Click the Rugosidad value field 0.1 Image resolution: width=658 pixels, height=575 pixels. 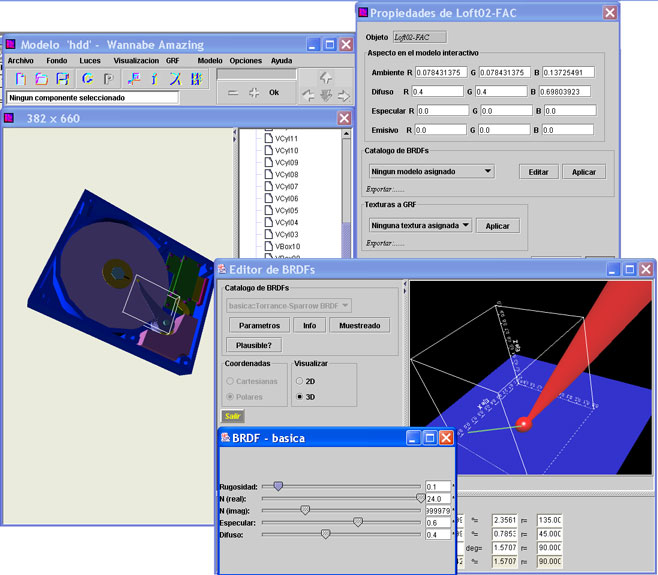(438, 486)
